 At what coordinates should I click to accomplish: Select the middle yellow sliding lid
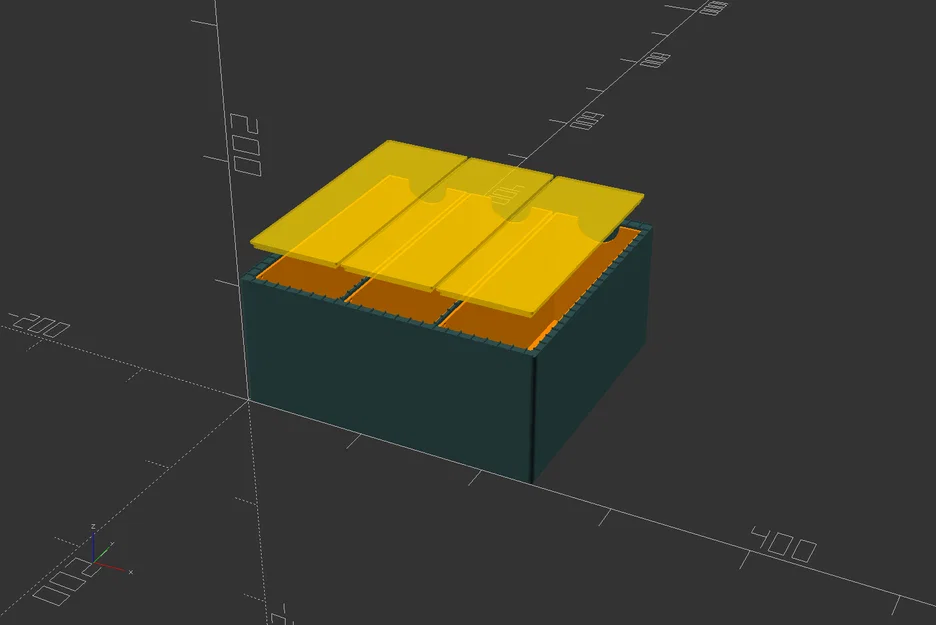(x=447, y=226)
